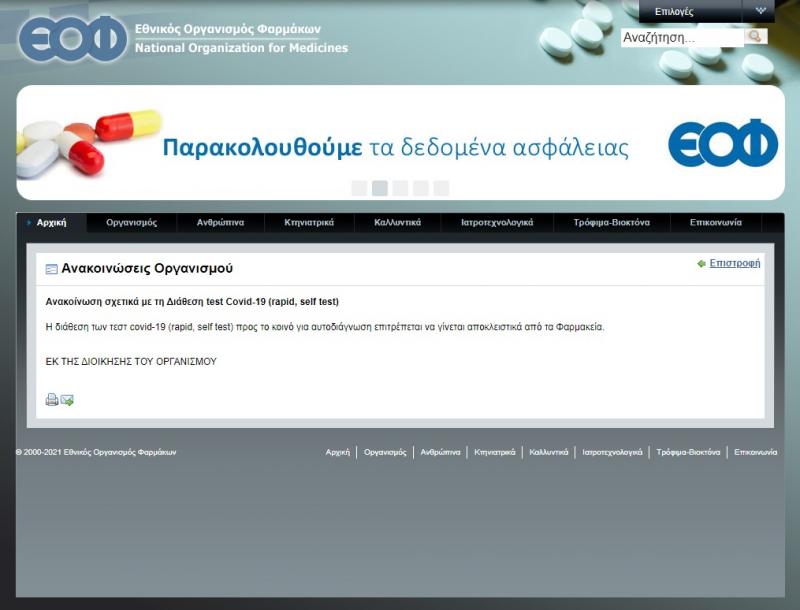Click the bold Covid-19 test announcement title
The image size is (800, 610).
pyautogui.click(x=192, y=302)
